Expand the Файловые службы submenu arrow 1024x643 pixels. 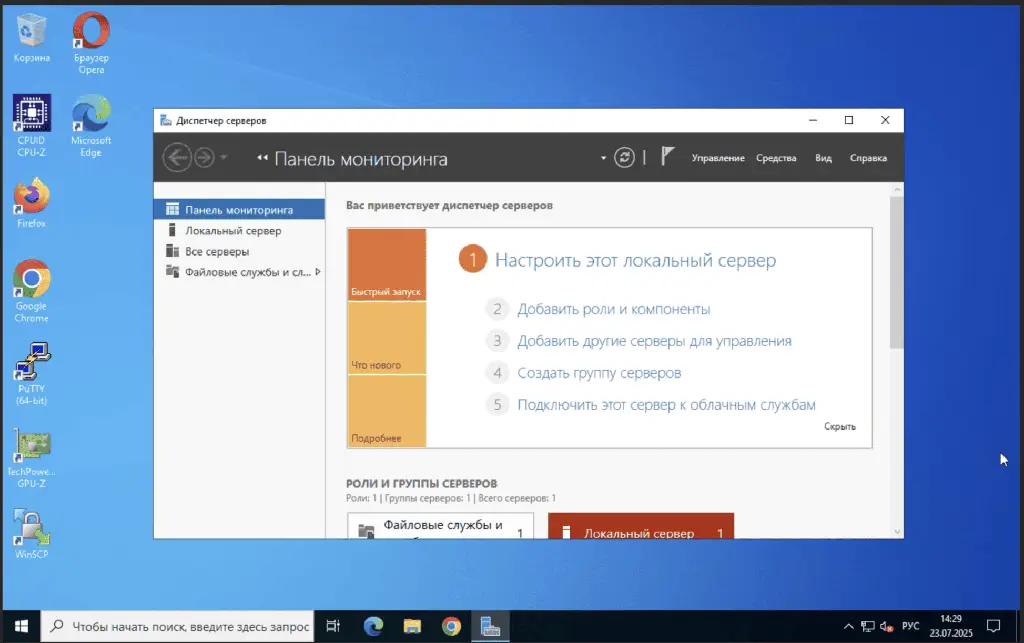(x=318, y=271)
